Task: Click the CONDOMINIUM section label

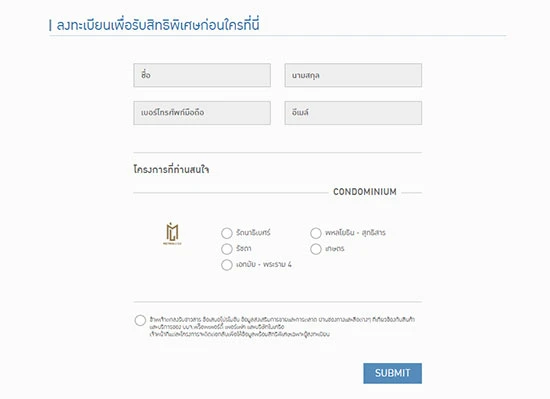Action: coord(365,192)
